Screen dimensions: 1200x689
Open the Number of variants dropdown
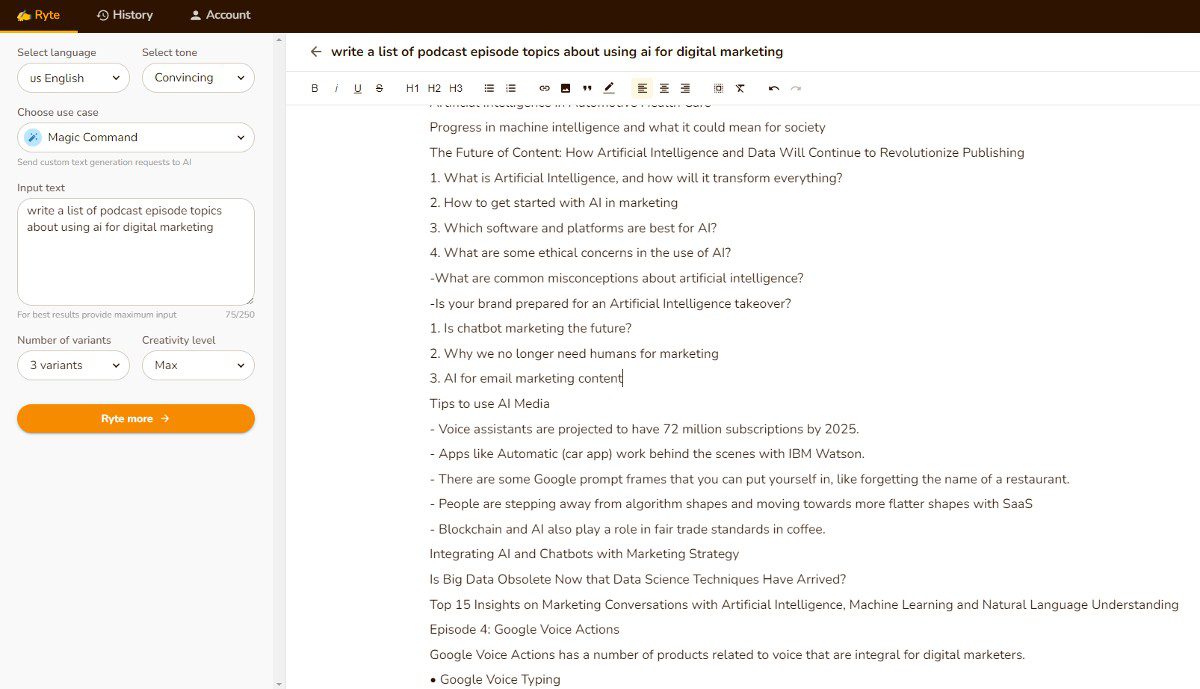click(73, 365)
